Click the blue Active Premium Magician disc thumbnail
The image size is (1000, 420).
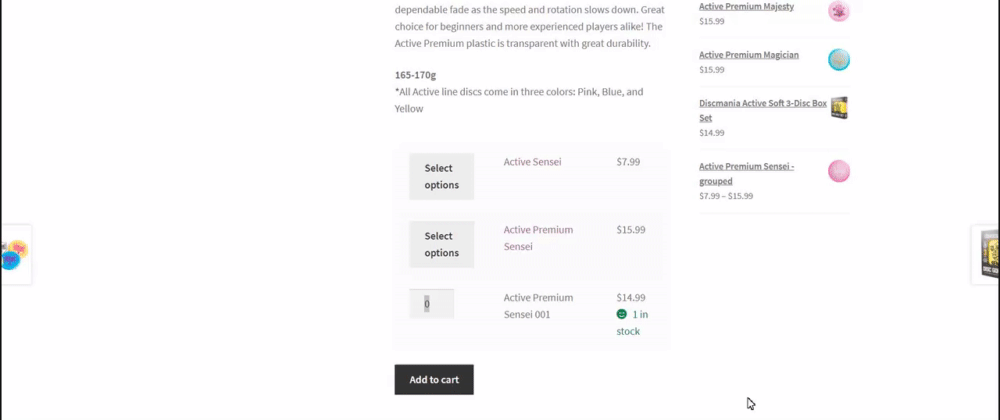click(838, 60)
